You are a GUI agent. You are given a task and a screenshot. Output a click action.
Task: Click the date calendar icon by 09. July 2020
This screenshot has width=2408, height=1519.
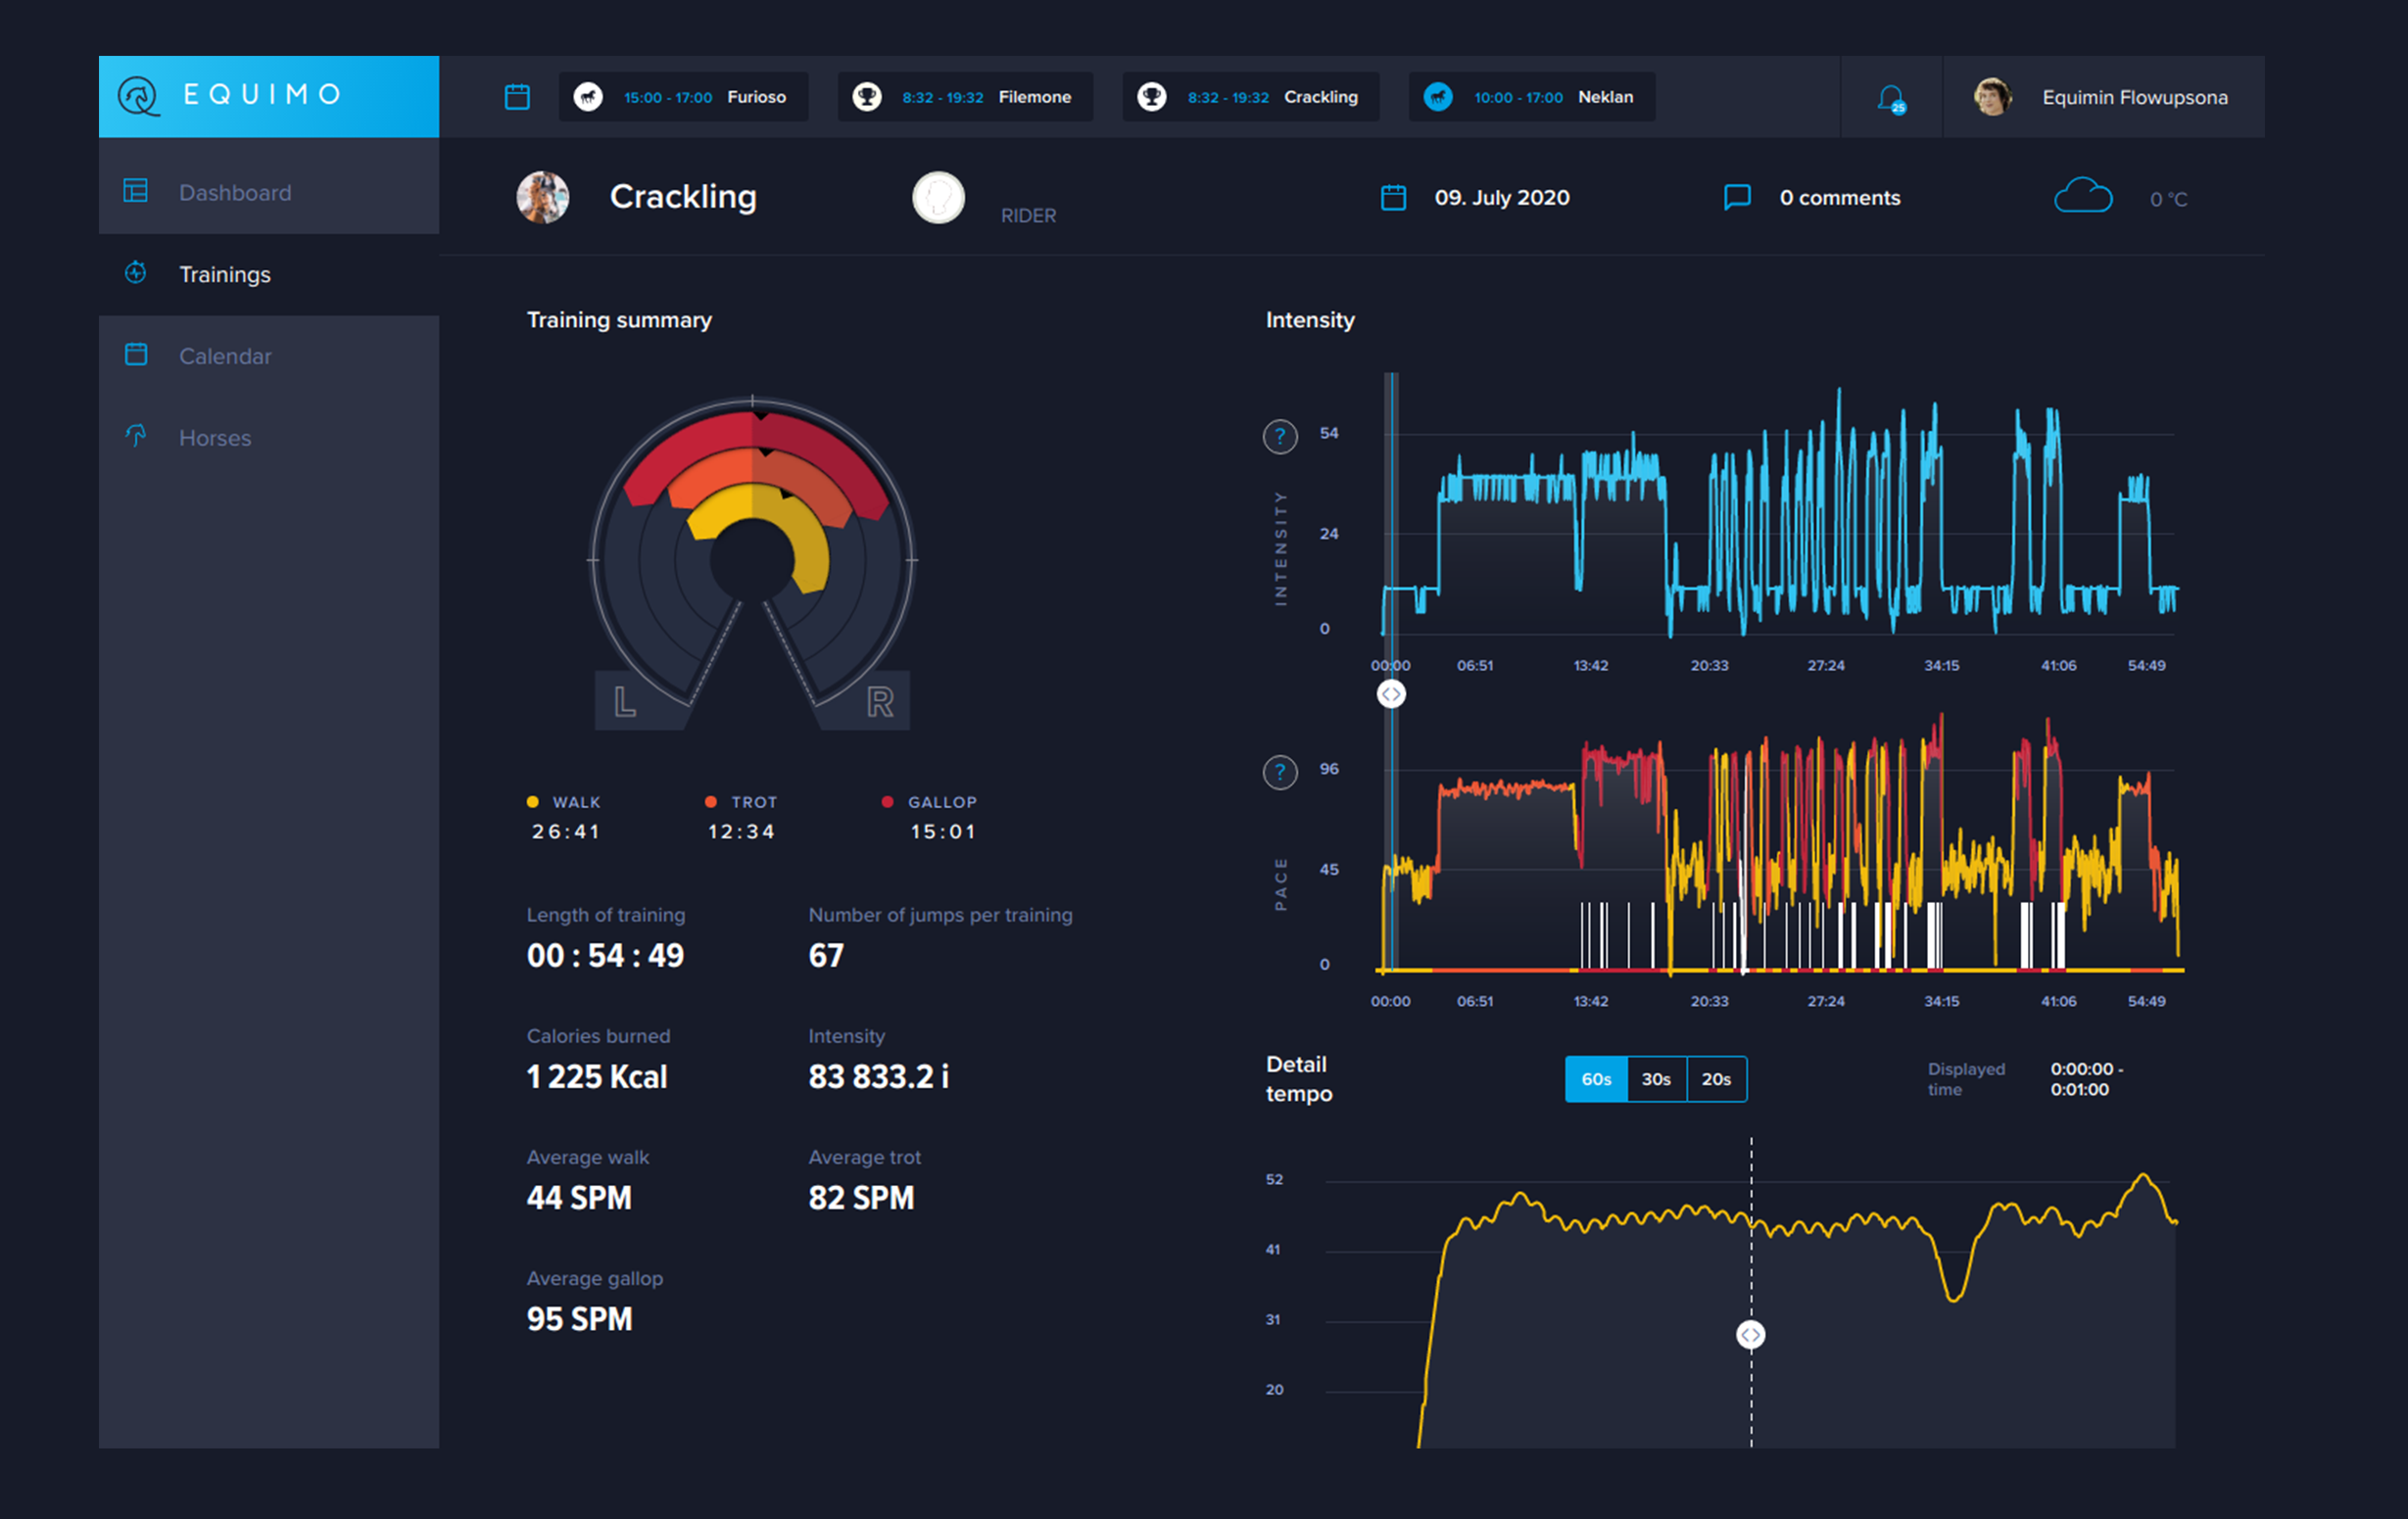point(1393,197)
